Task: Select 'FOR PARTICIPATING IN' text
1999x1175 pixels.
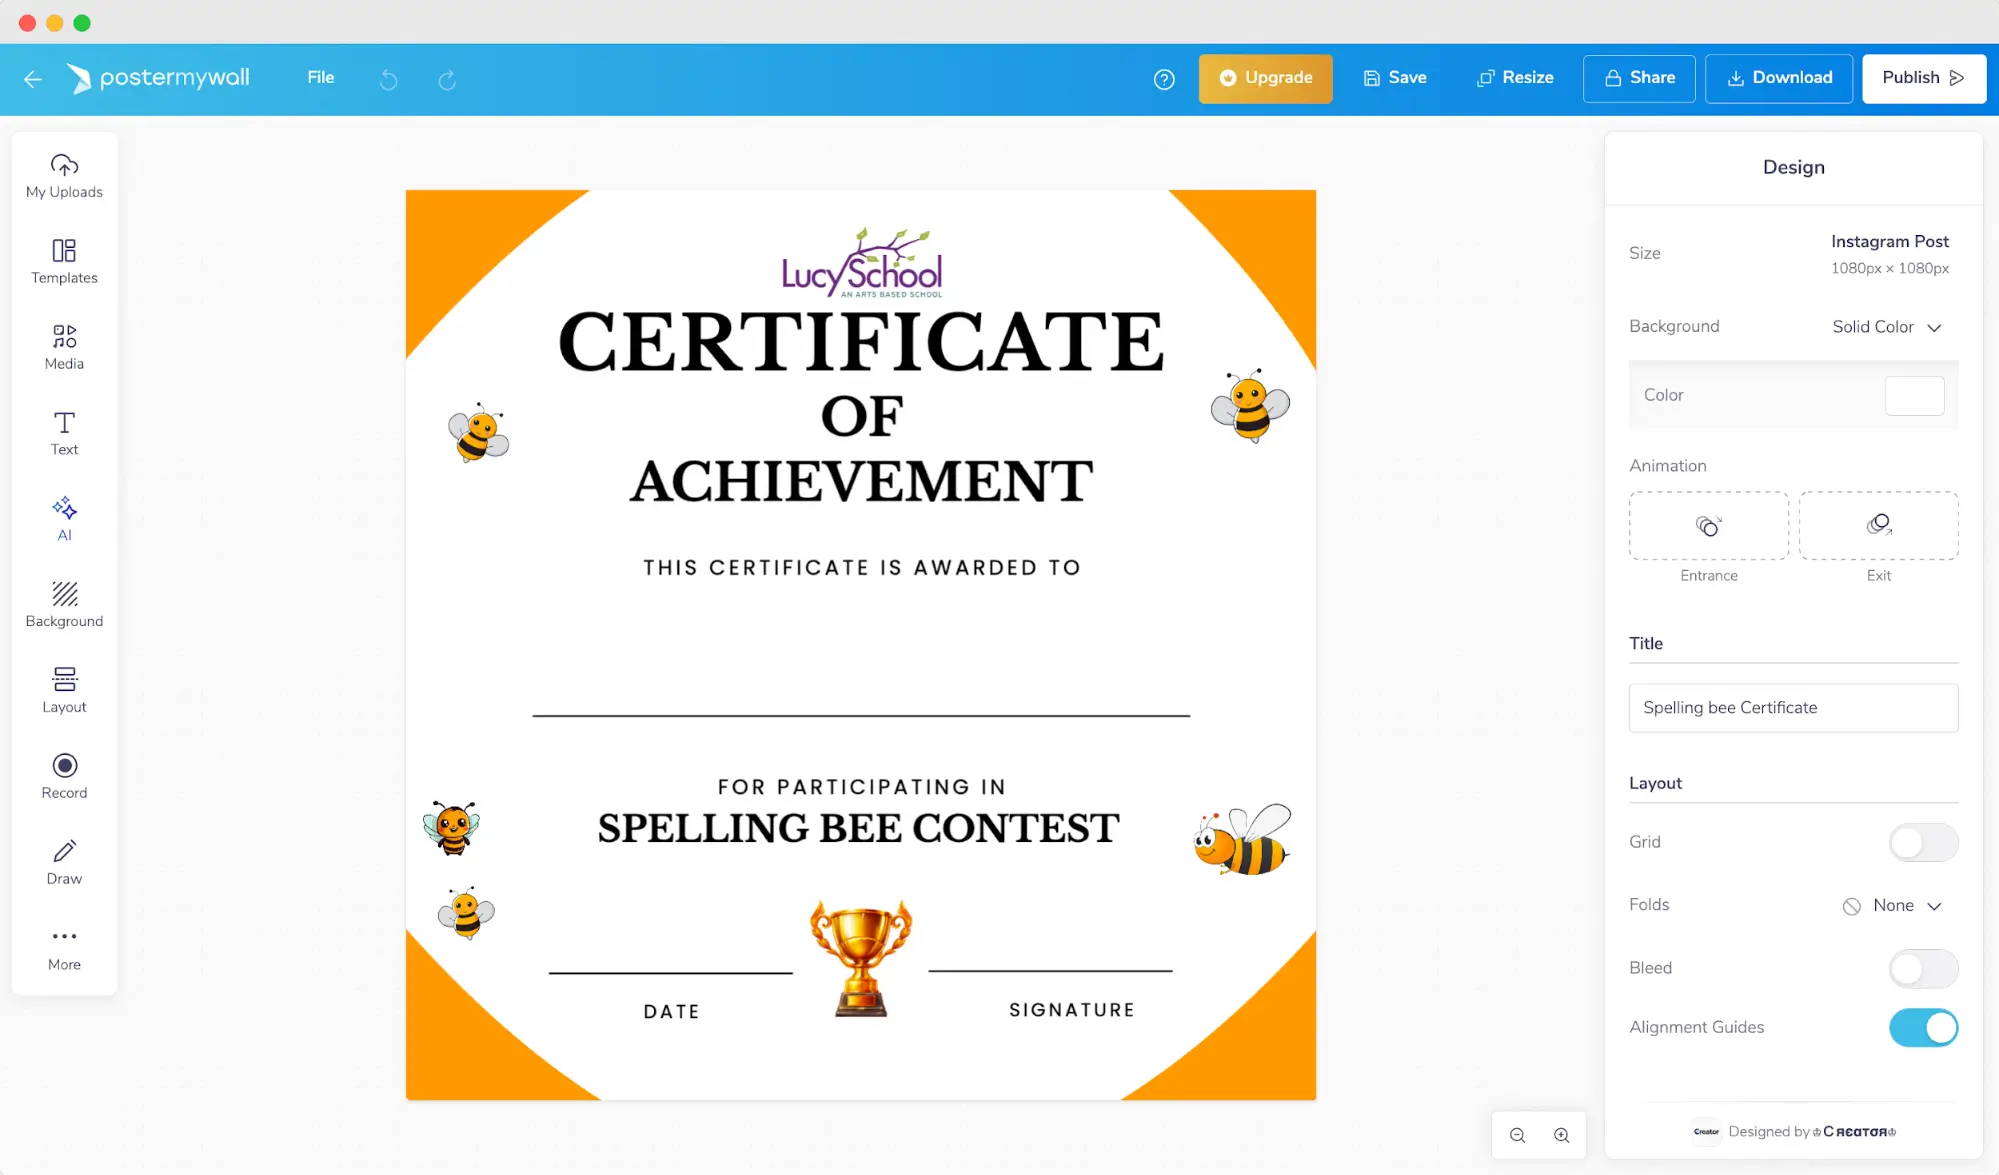Action: coord(861,787)
